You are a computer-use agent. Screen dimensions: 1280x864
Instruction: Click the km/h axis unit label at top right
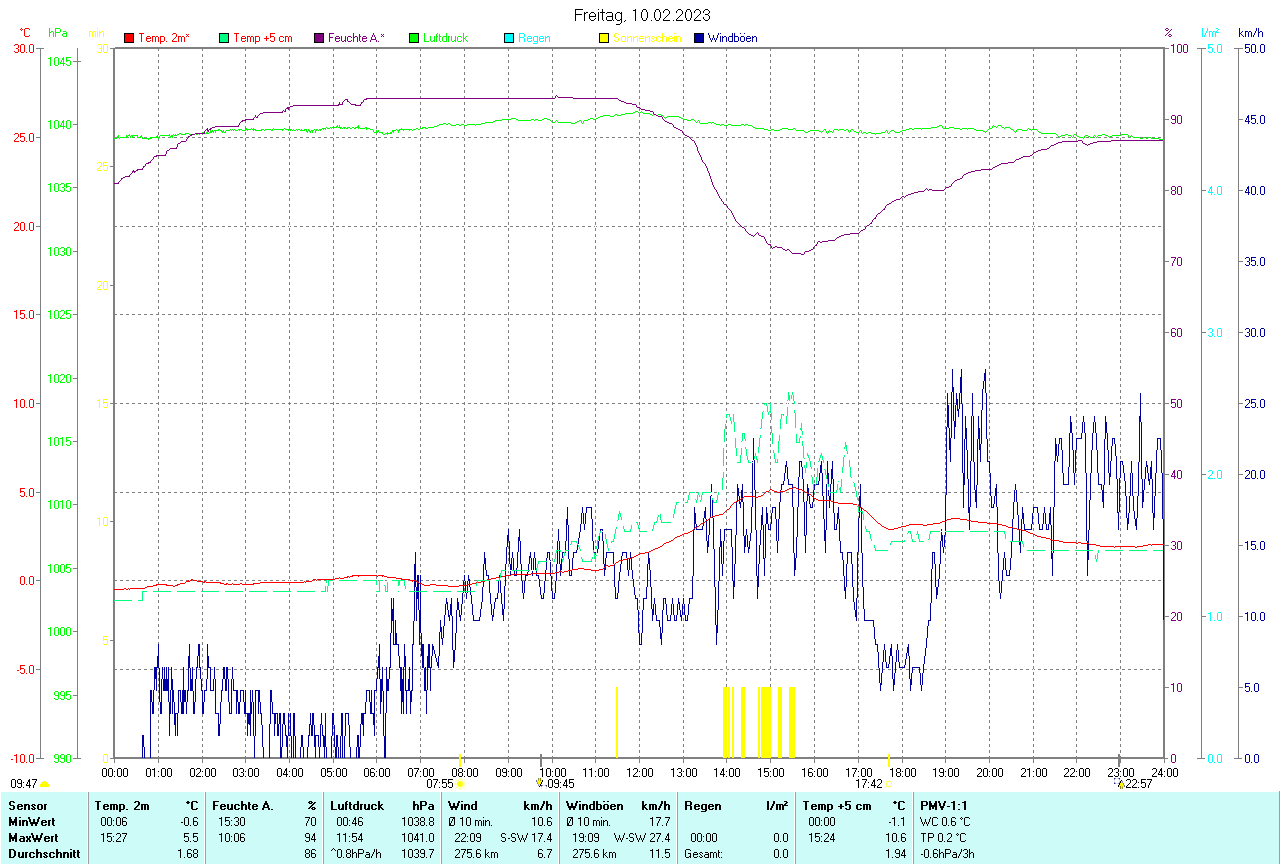coord(1251,33)
